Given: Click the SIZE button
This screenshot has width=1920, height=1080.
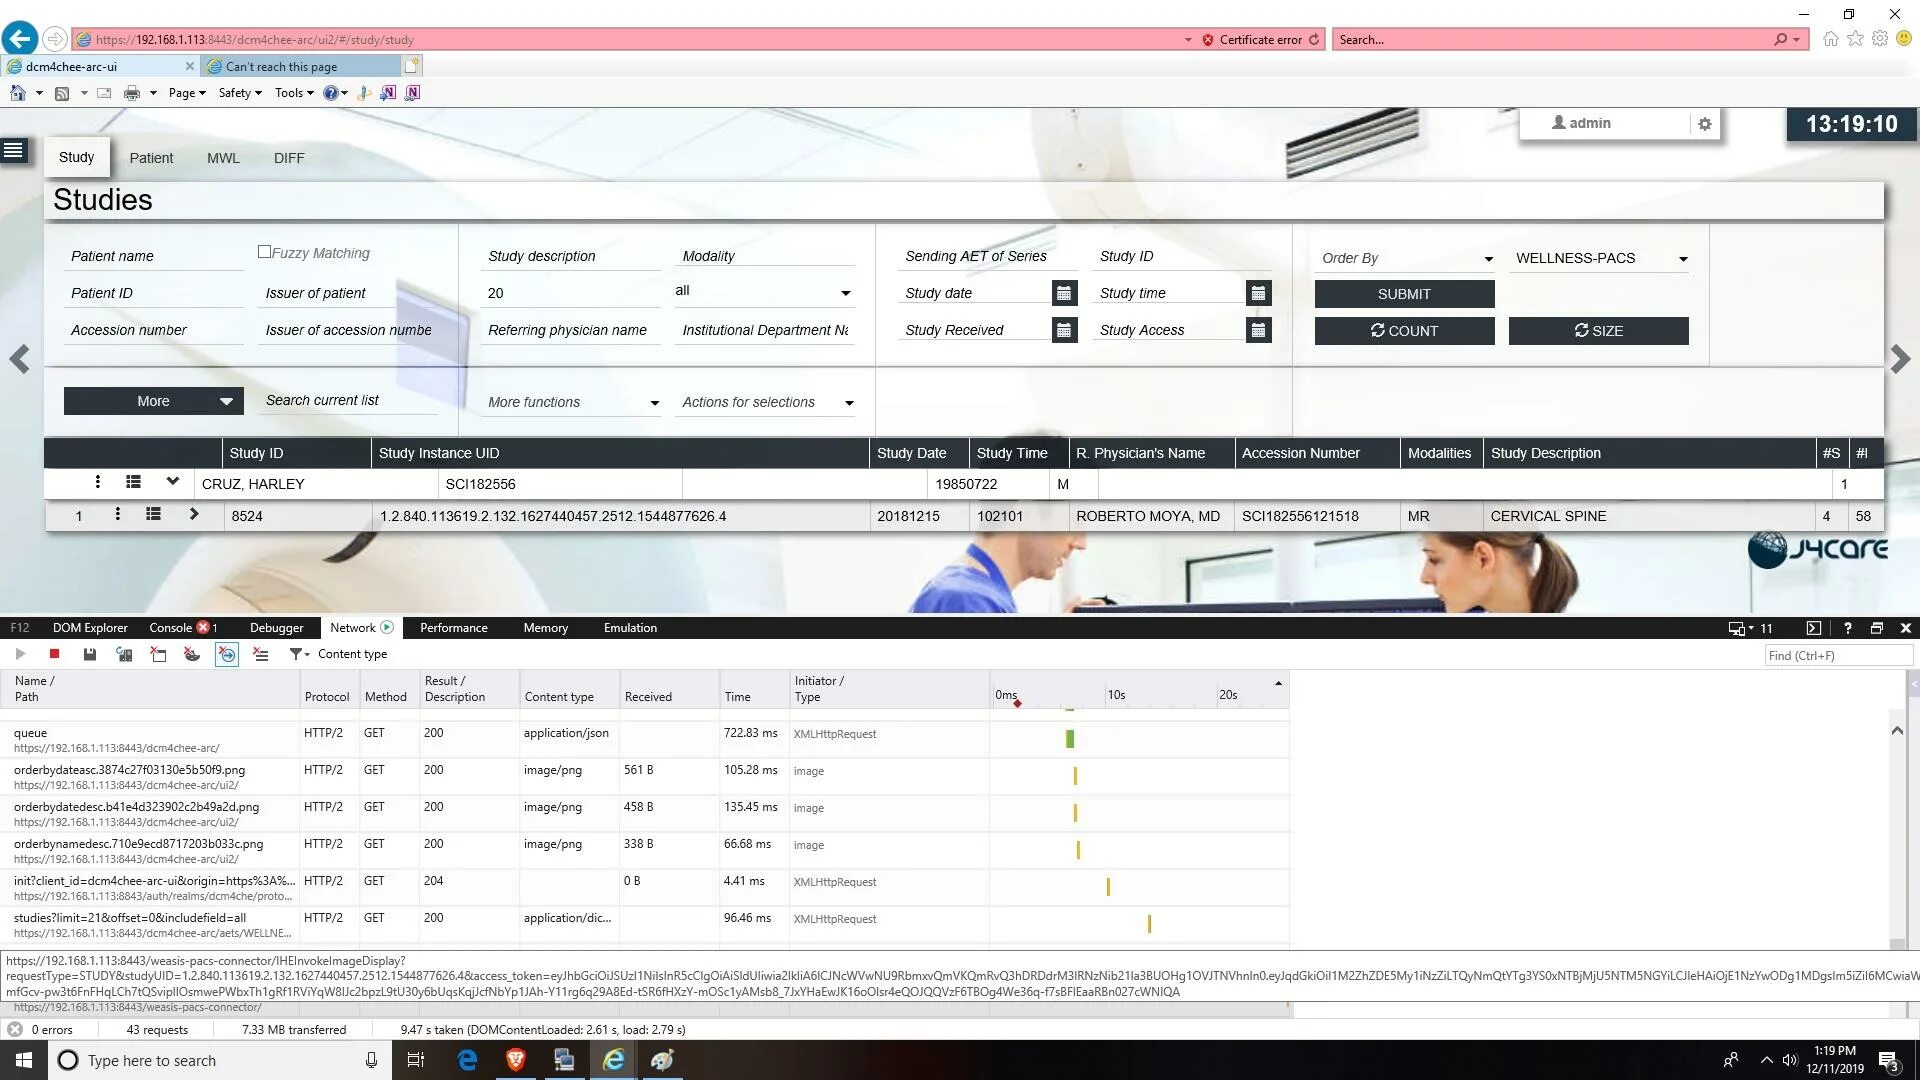Looking at the screenshot, I should (1598, 331).
